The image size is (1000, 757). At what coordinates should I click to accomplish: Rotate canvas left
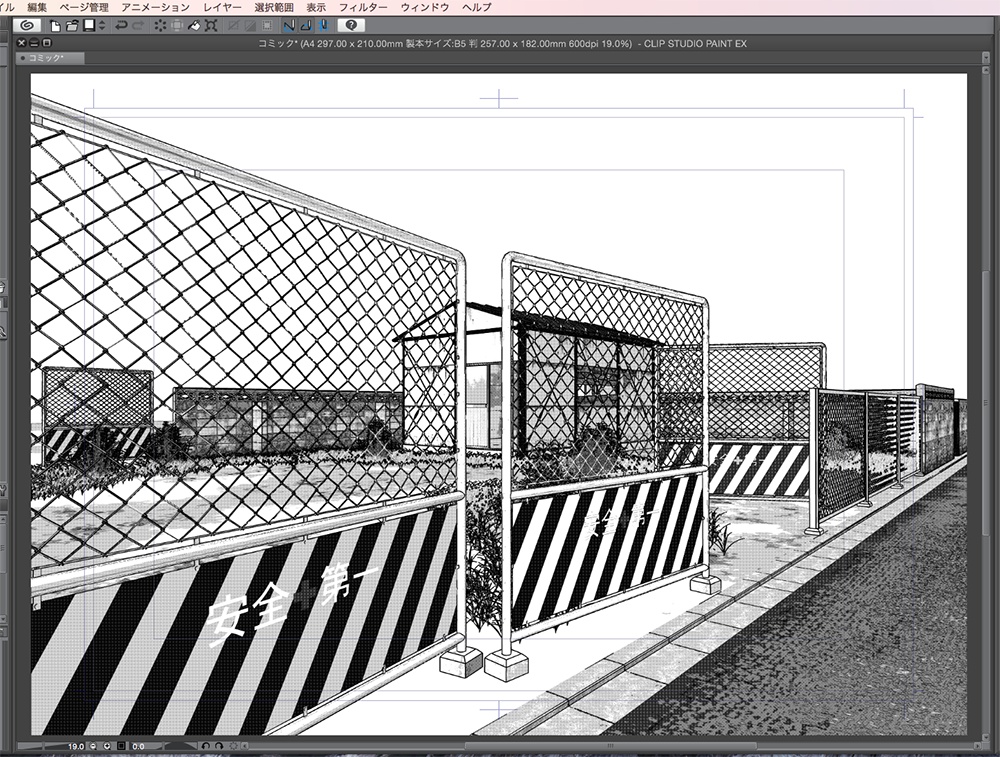point(205,746)
